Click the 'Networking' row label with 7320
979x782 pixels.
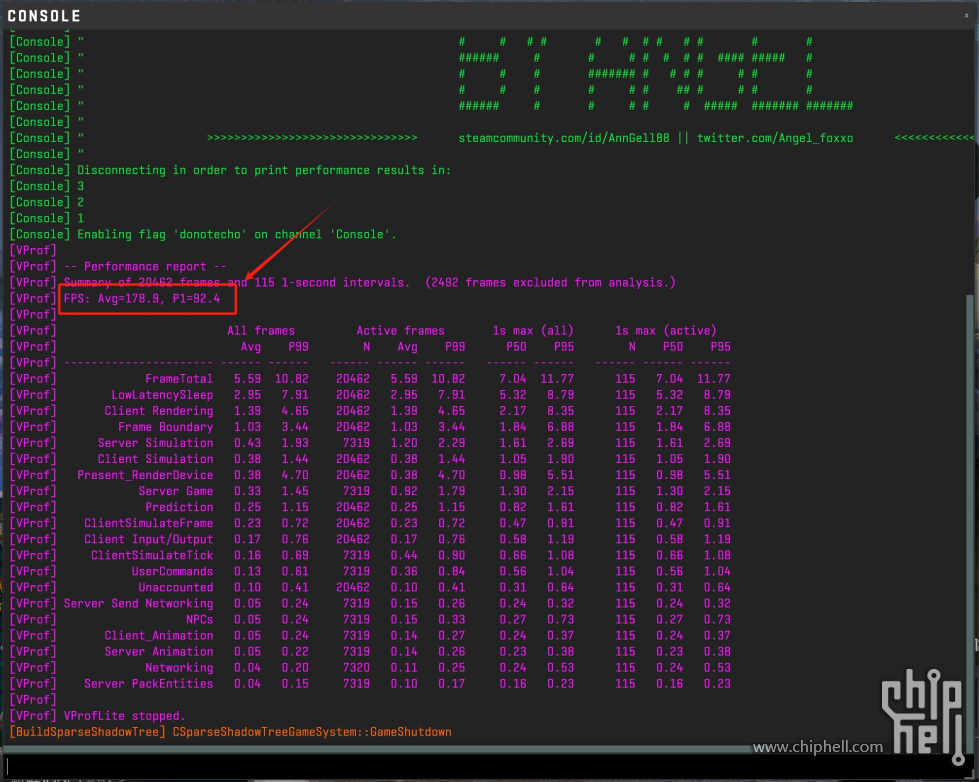(x=179, y=668)
